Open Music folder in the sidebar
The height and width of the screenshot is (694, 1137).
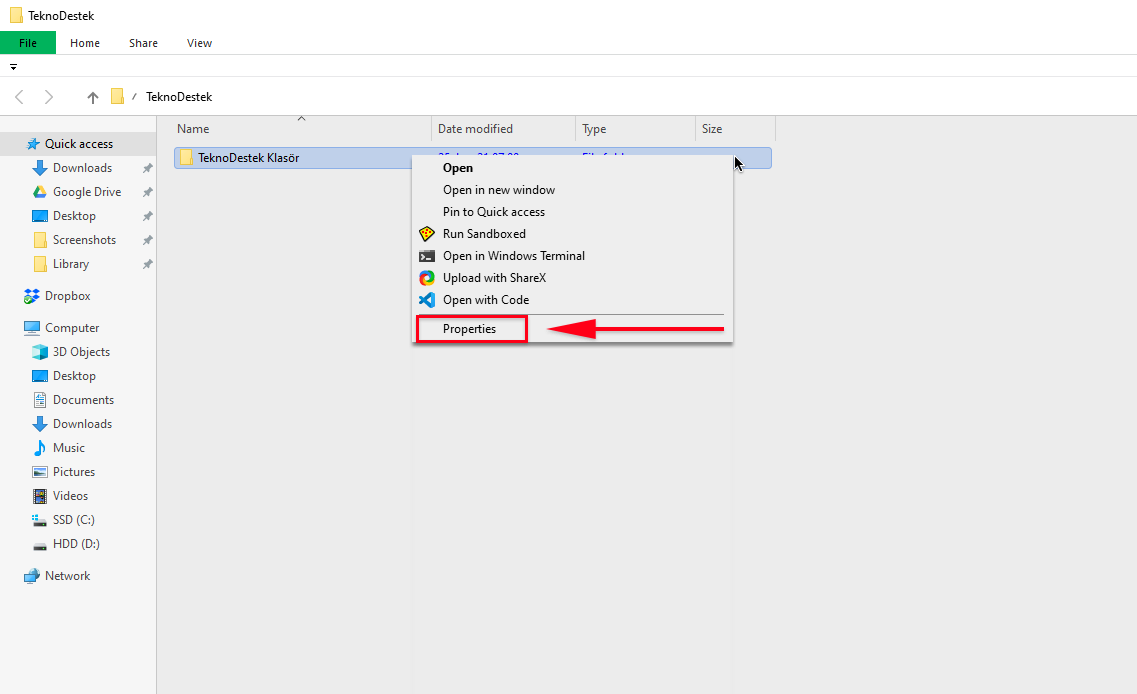coord(68,447)
